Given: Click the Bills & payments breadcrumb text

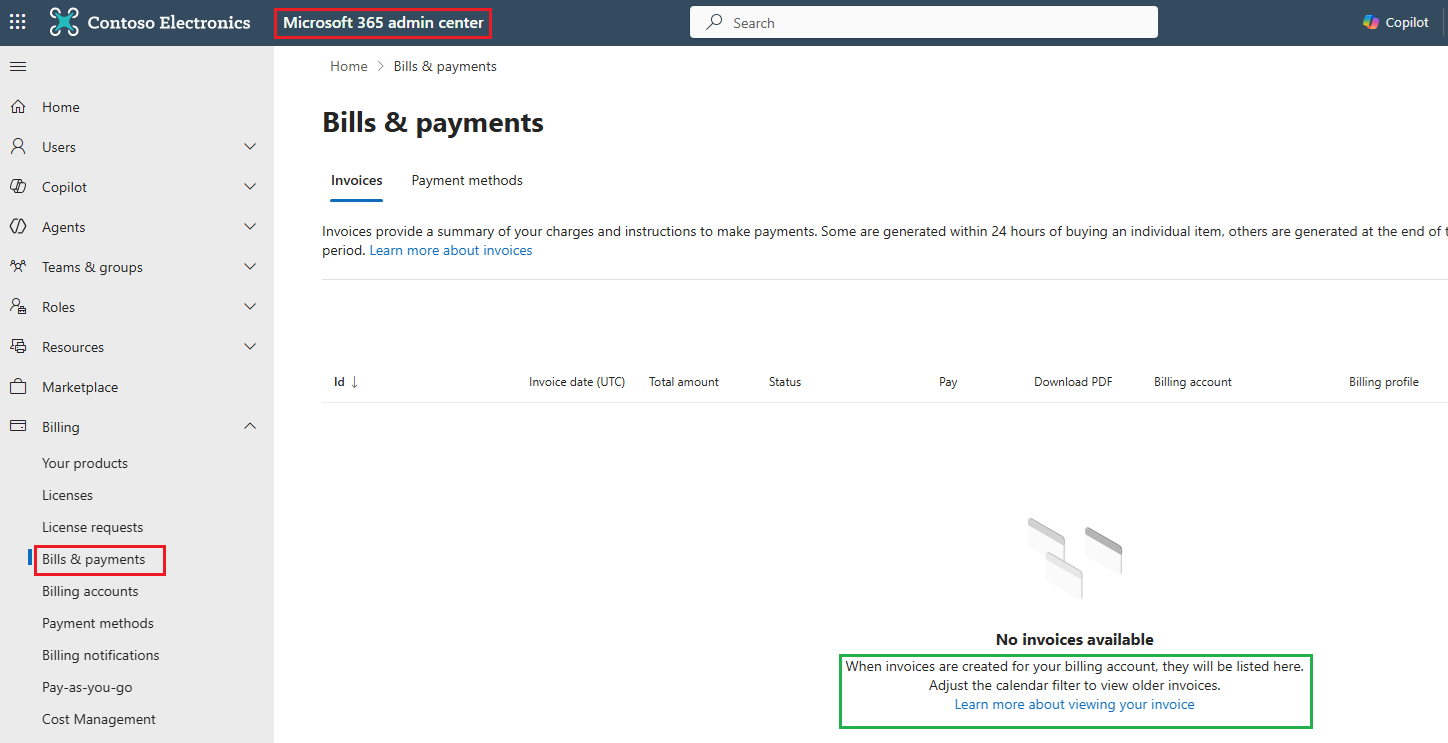Looking at the screenshot, I should 445,67.
